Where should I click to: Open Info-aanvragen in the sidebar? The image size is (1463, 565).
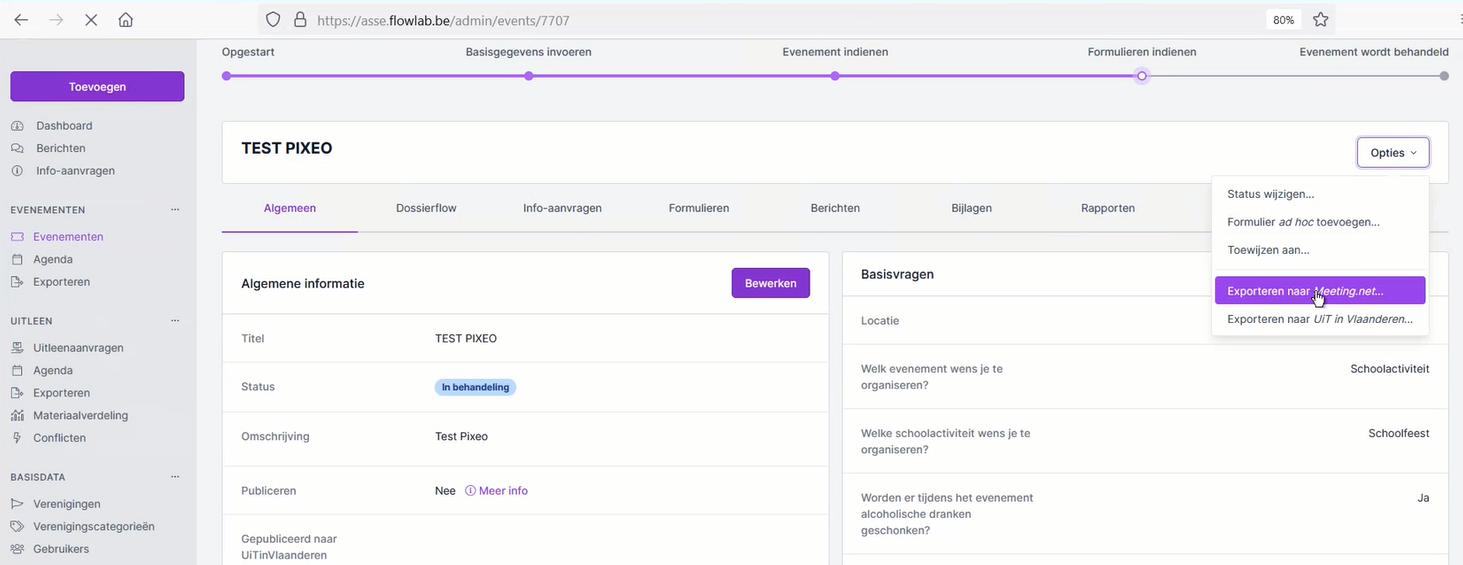coord(75,171)
